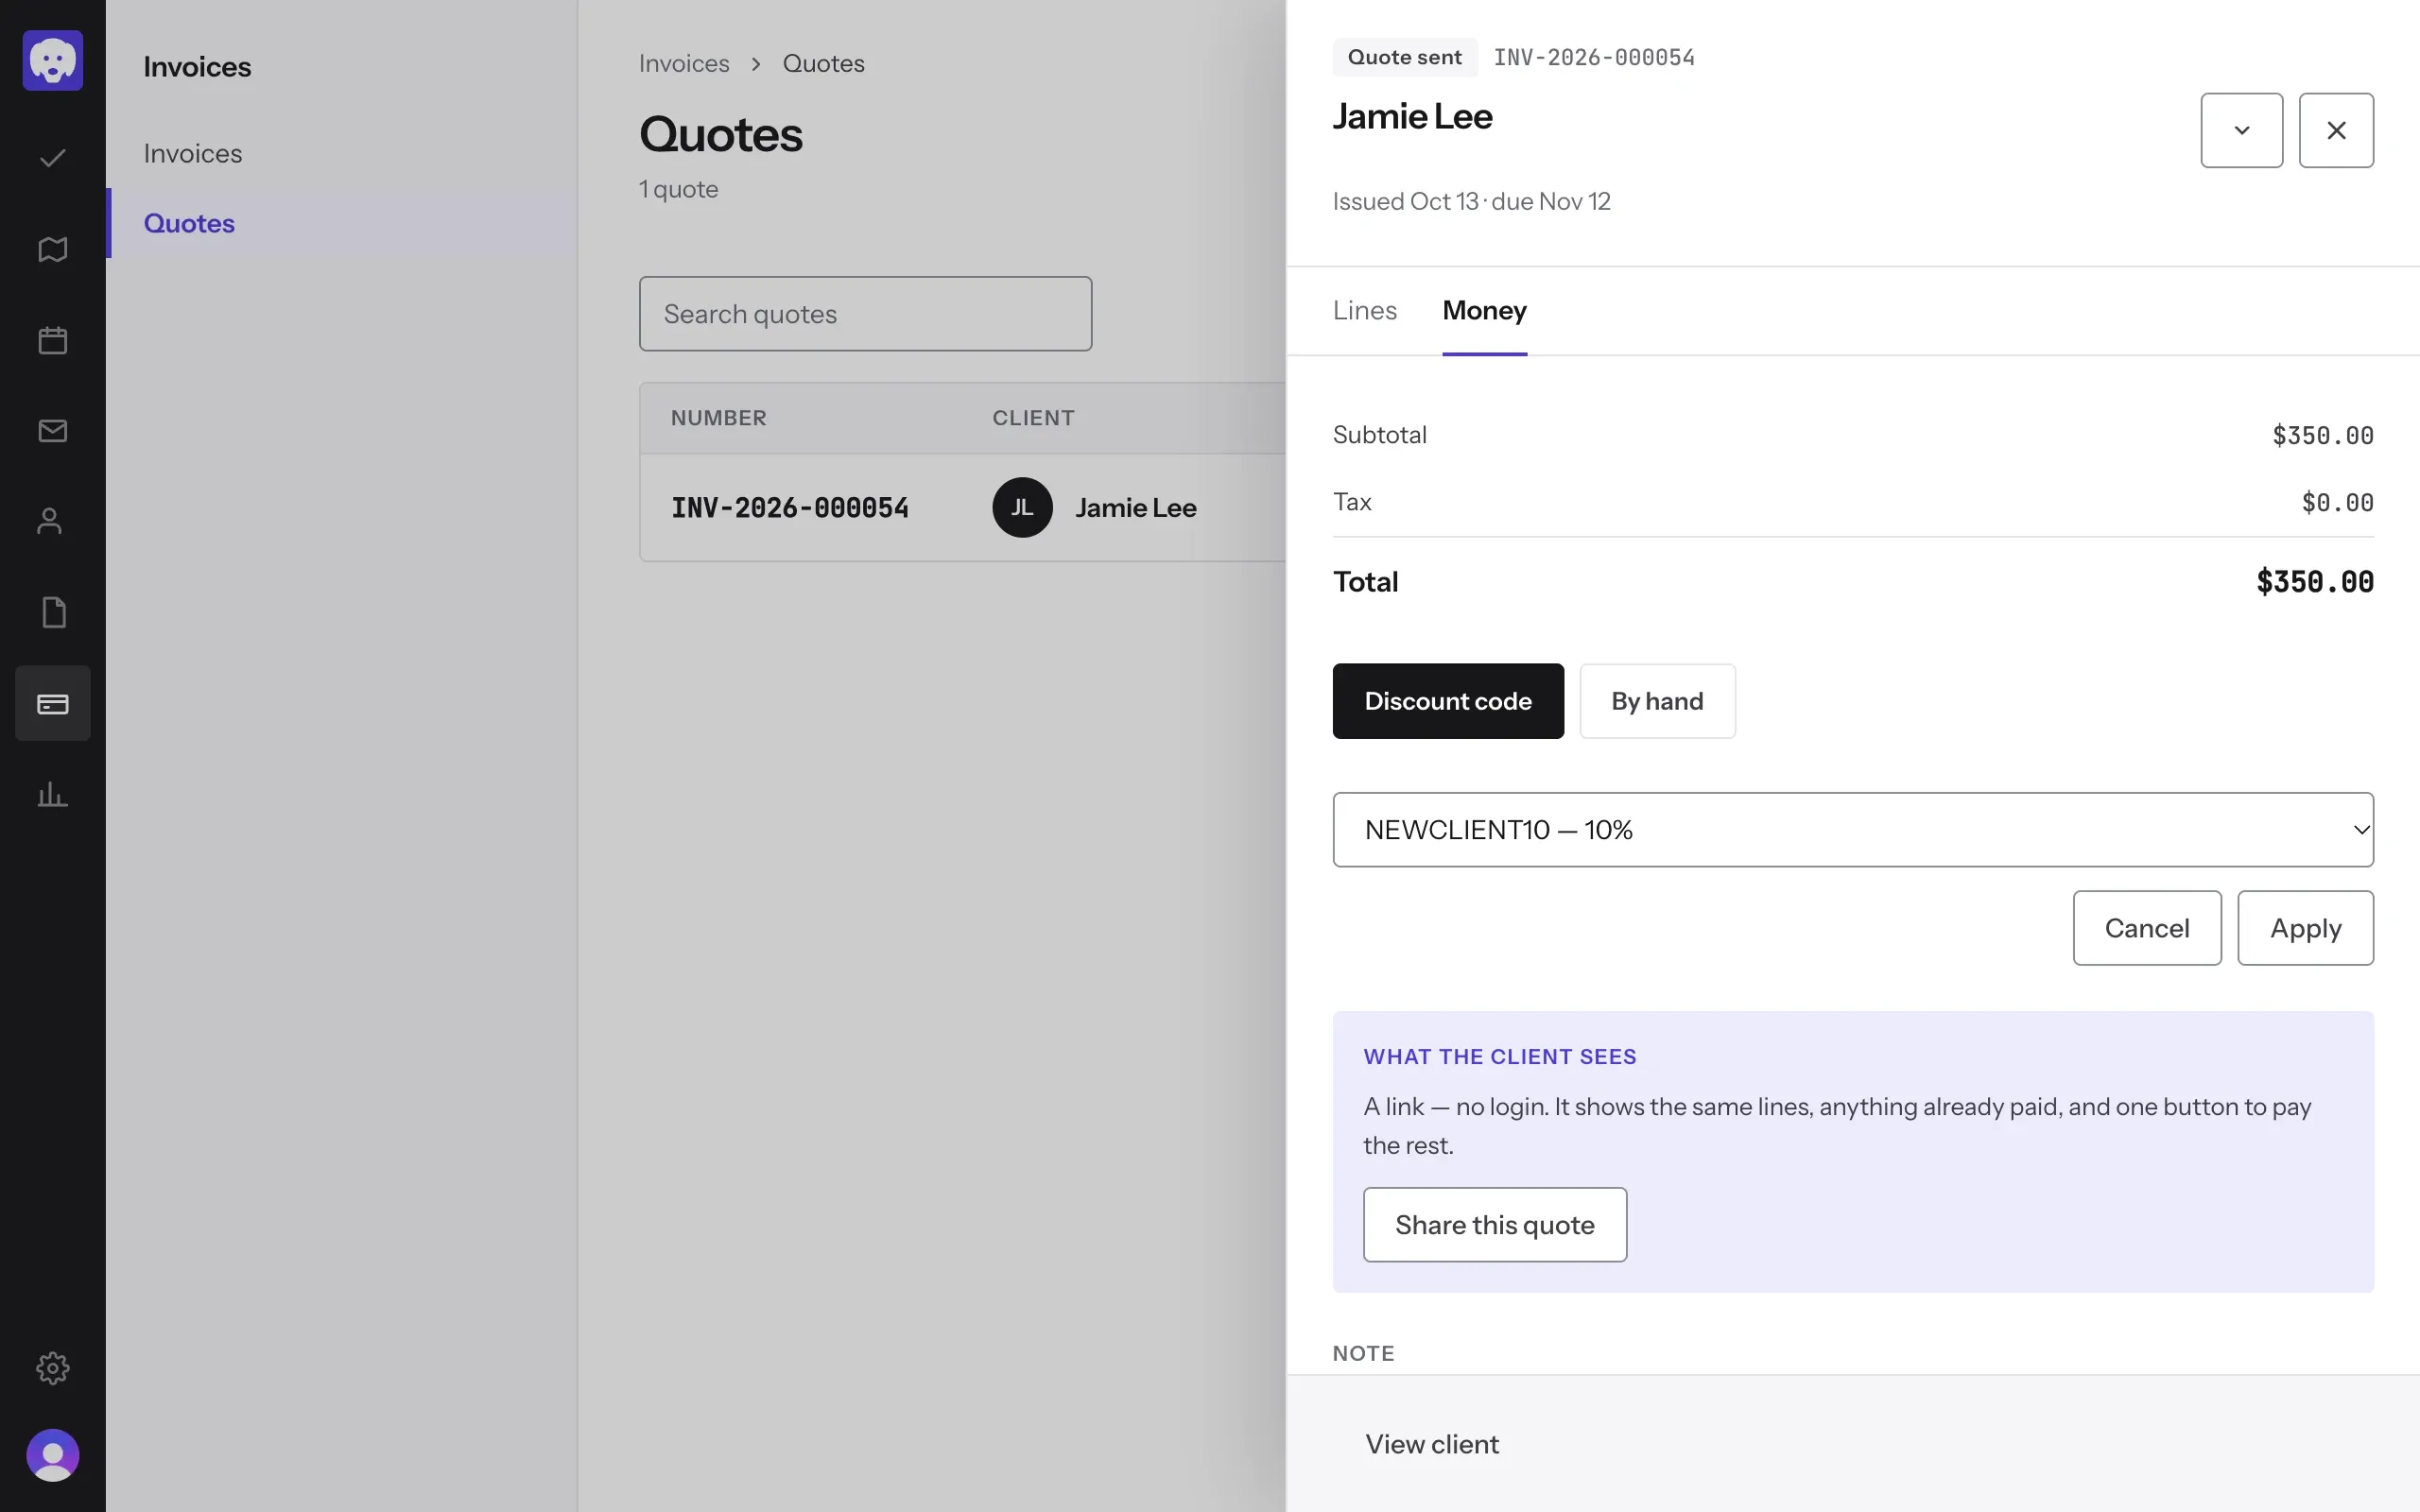
Task: Select Invoices in the left menu
Action: tap(193, 153)
